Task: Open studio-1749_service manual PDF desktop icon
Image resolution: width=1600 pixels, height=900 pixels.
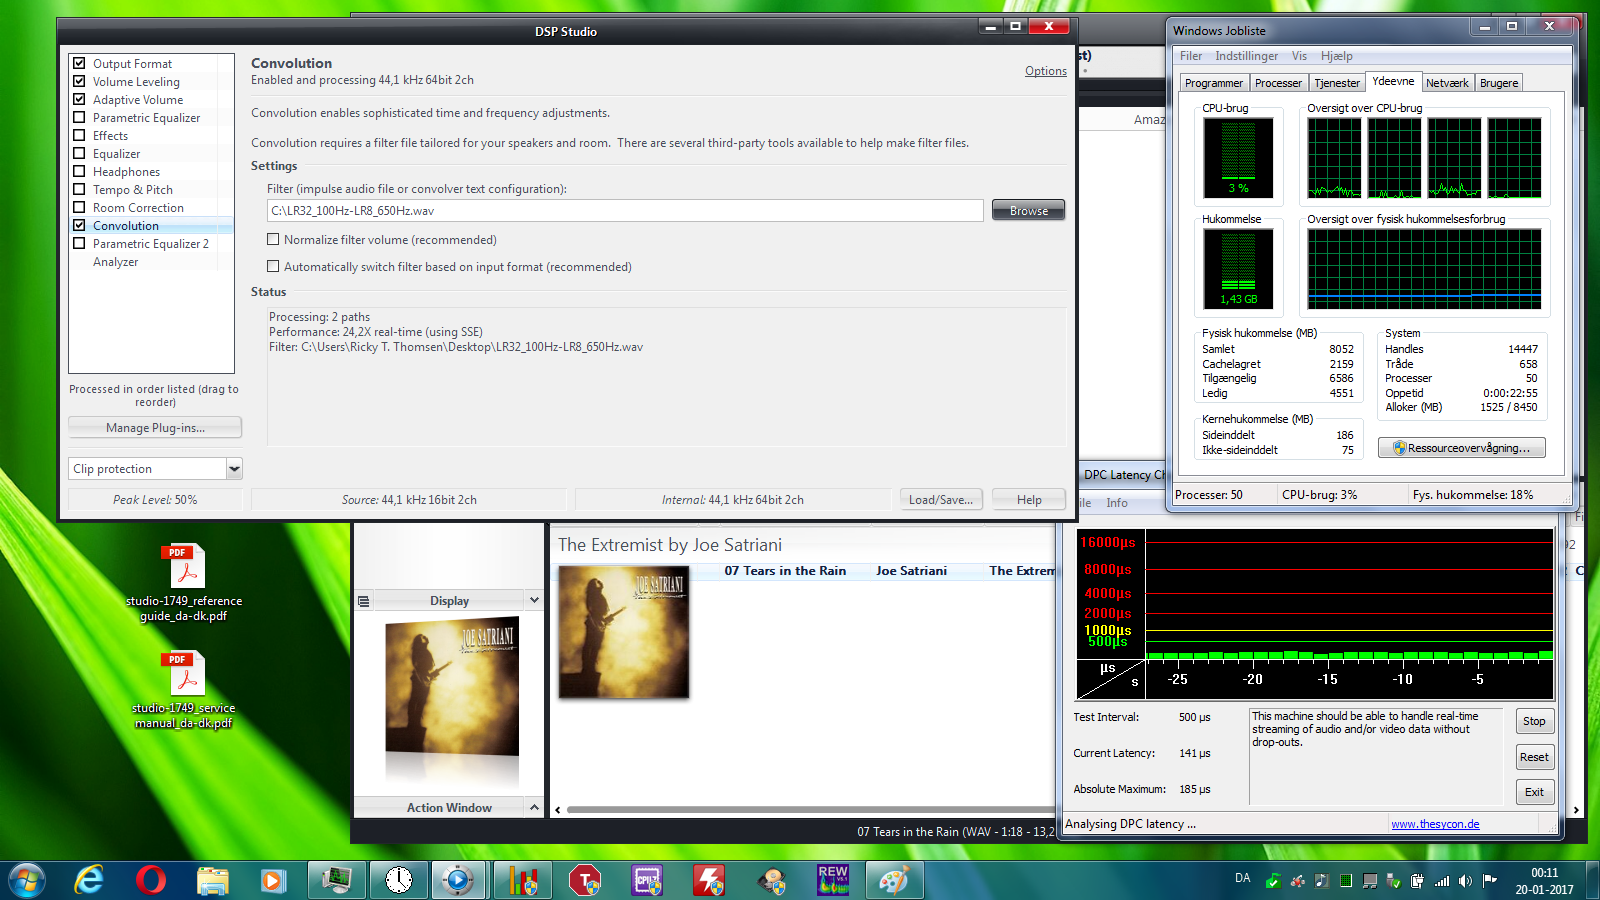Action: 184,690
